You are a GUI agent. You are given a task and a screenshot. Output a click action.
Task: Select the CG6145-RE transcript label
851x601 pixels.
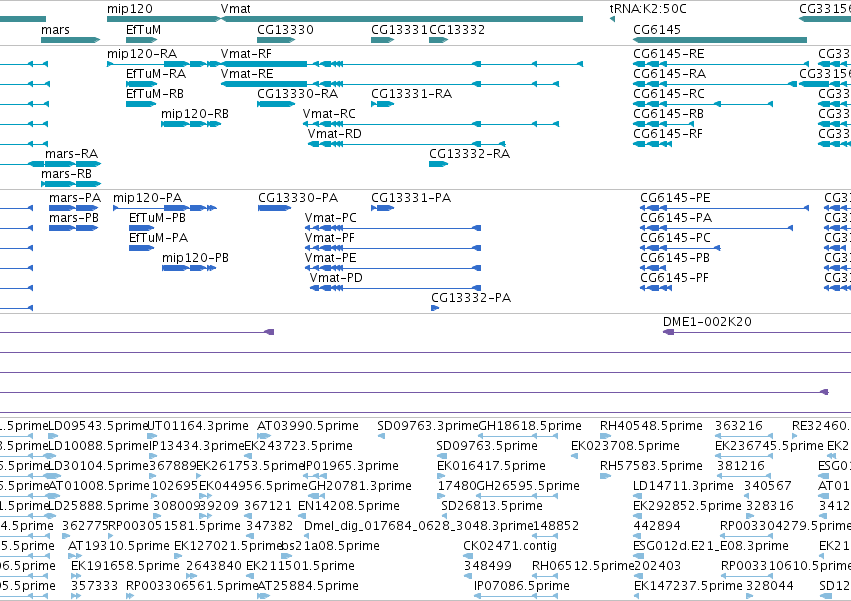click(669, 54)
